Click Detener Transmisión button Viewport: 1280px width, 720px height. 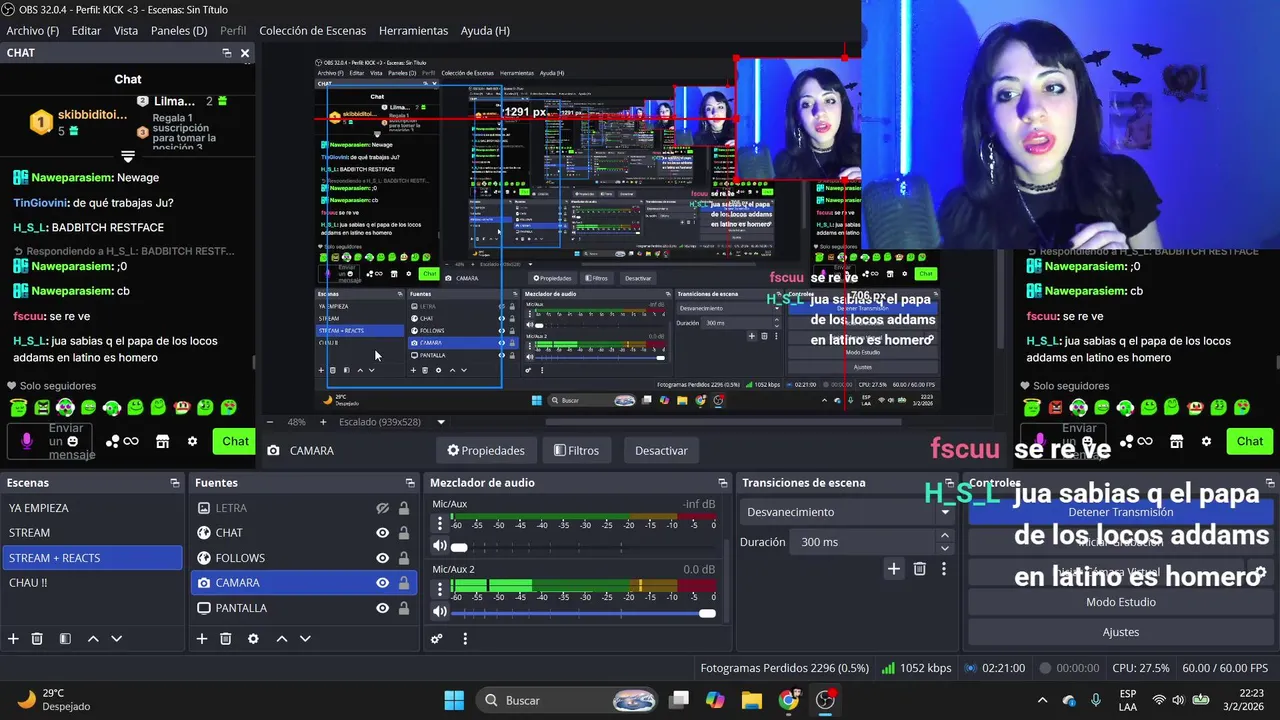1121,512
